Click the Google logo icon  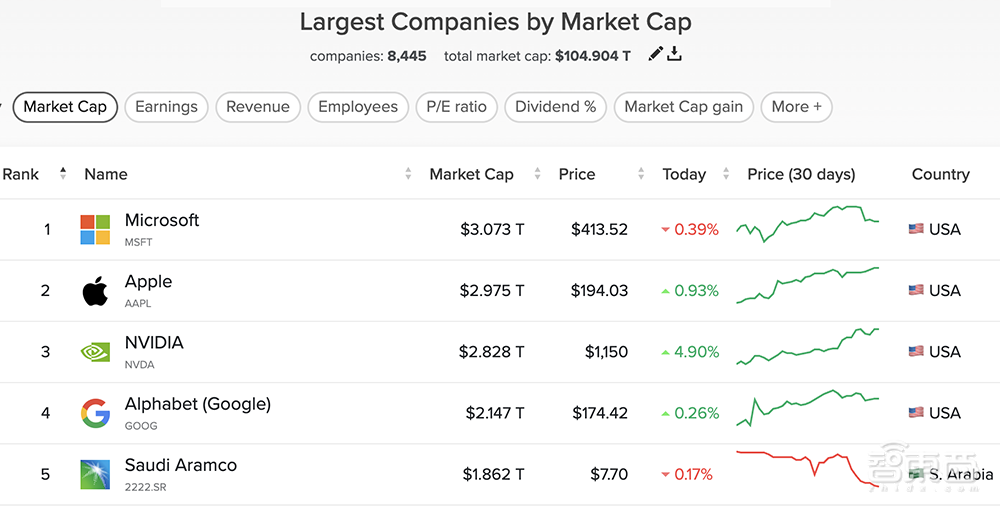[95, 413]
